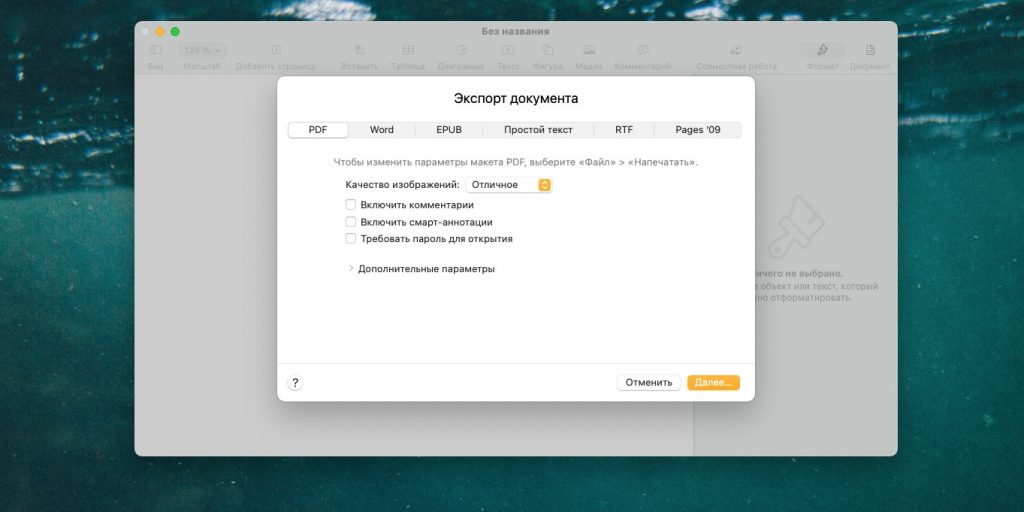Switch to the Word export tab
Viewport: 1024px width, 512px height.
(381, 130)
